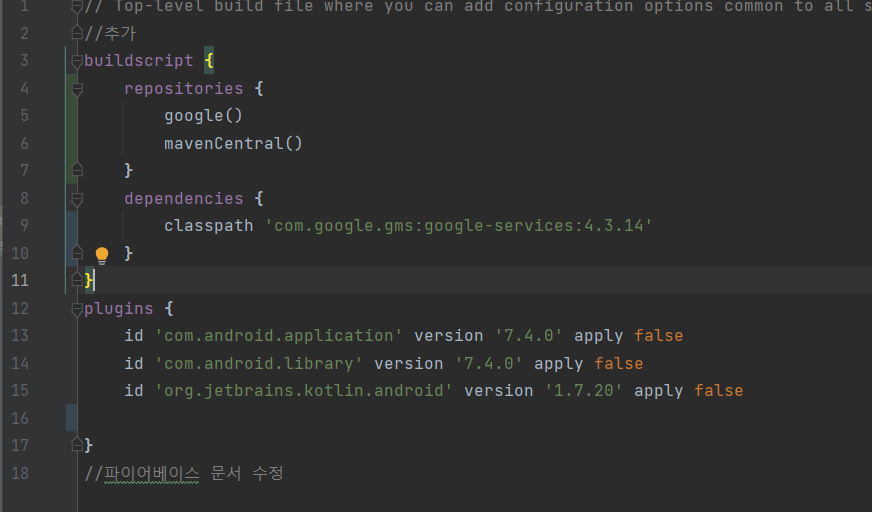This screenshot has height=512, width=872.
Task: Click the 'org.jetbrains.kotlin.android' string
Action: click(x=303, y=391)
